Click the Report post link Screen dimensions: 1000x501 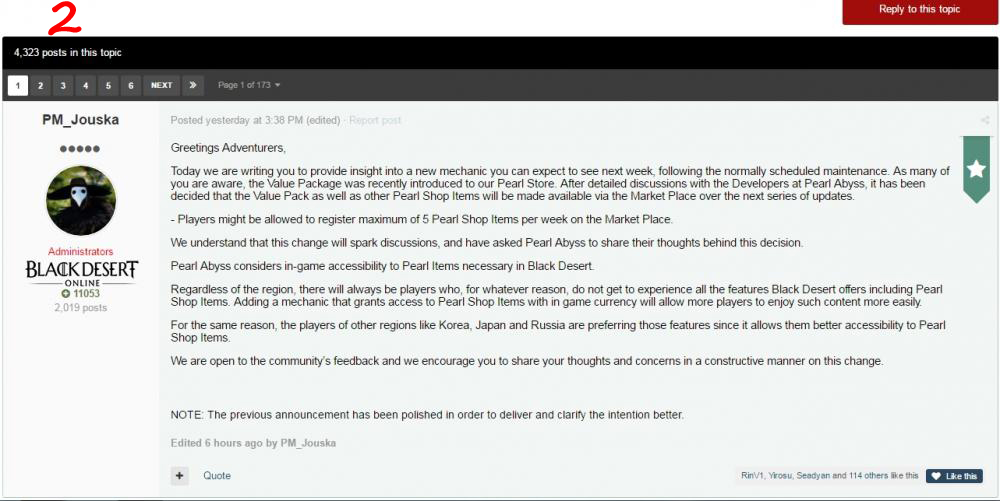tap(376, 120)
